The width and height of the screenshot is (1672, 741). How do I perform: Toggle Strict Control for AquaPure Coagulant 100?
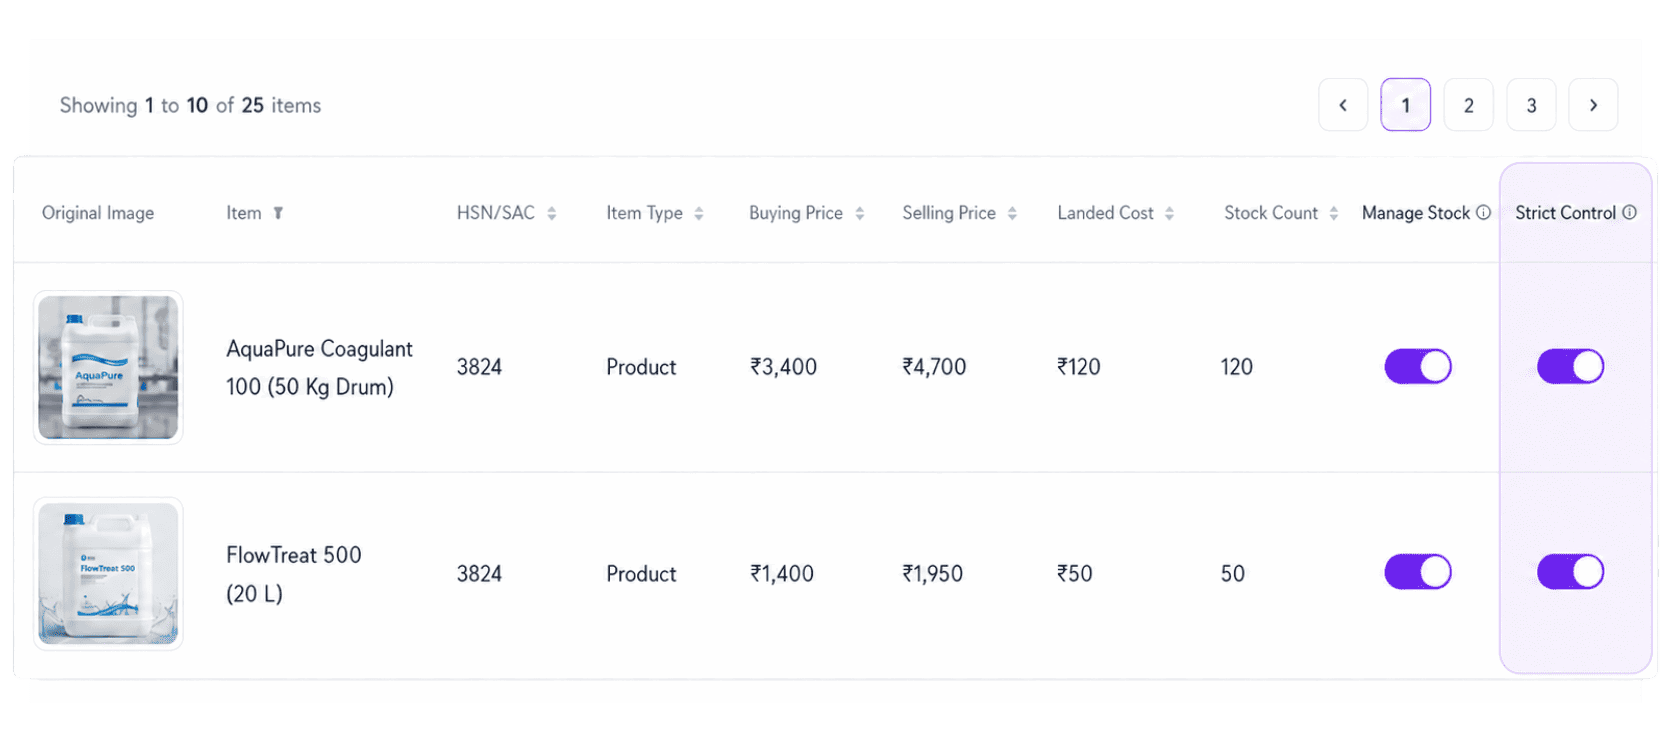[1571, 366]
